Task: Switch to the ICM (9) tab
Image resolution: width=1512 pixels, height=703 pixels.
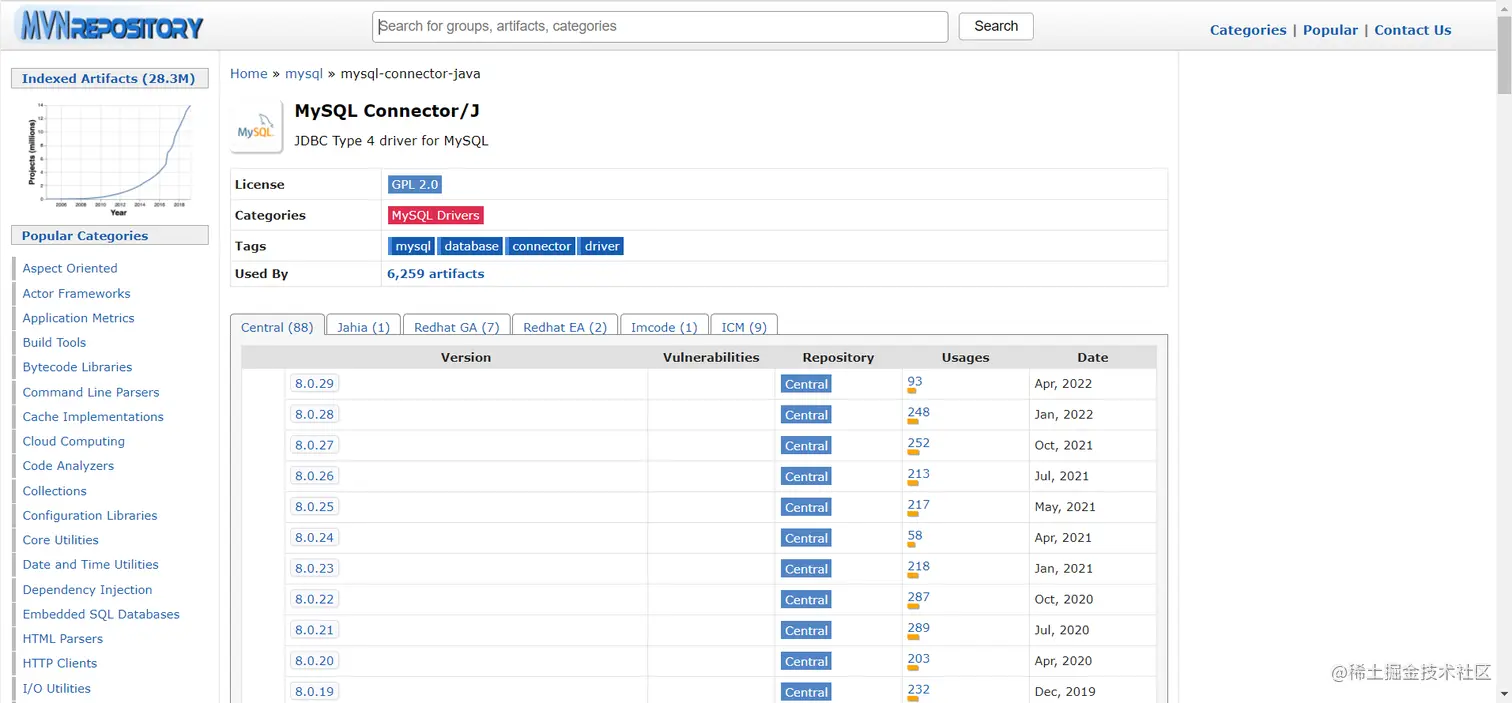Action: point(744,327)
